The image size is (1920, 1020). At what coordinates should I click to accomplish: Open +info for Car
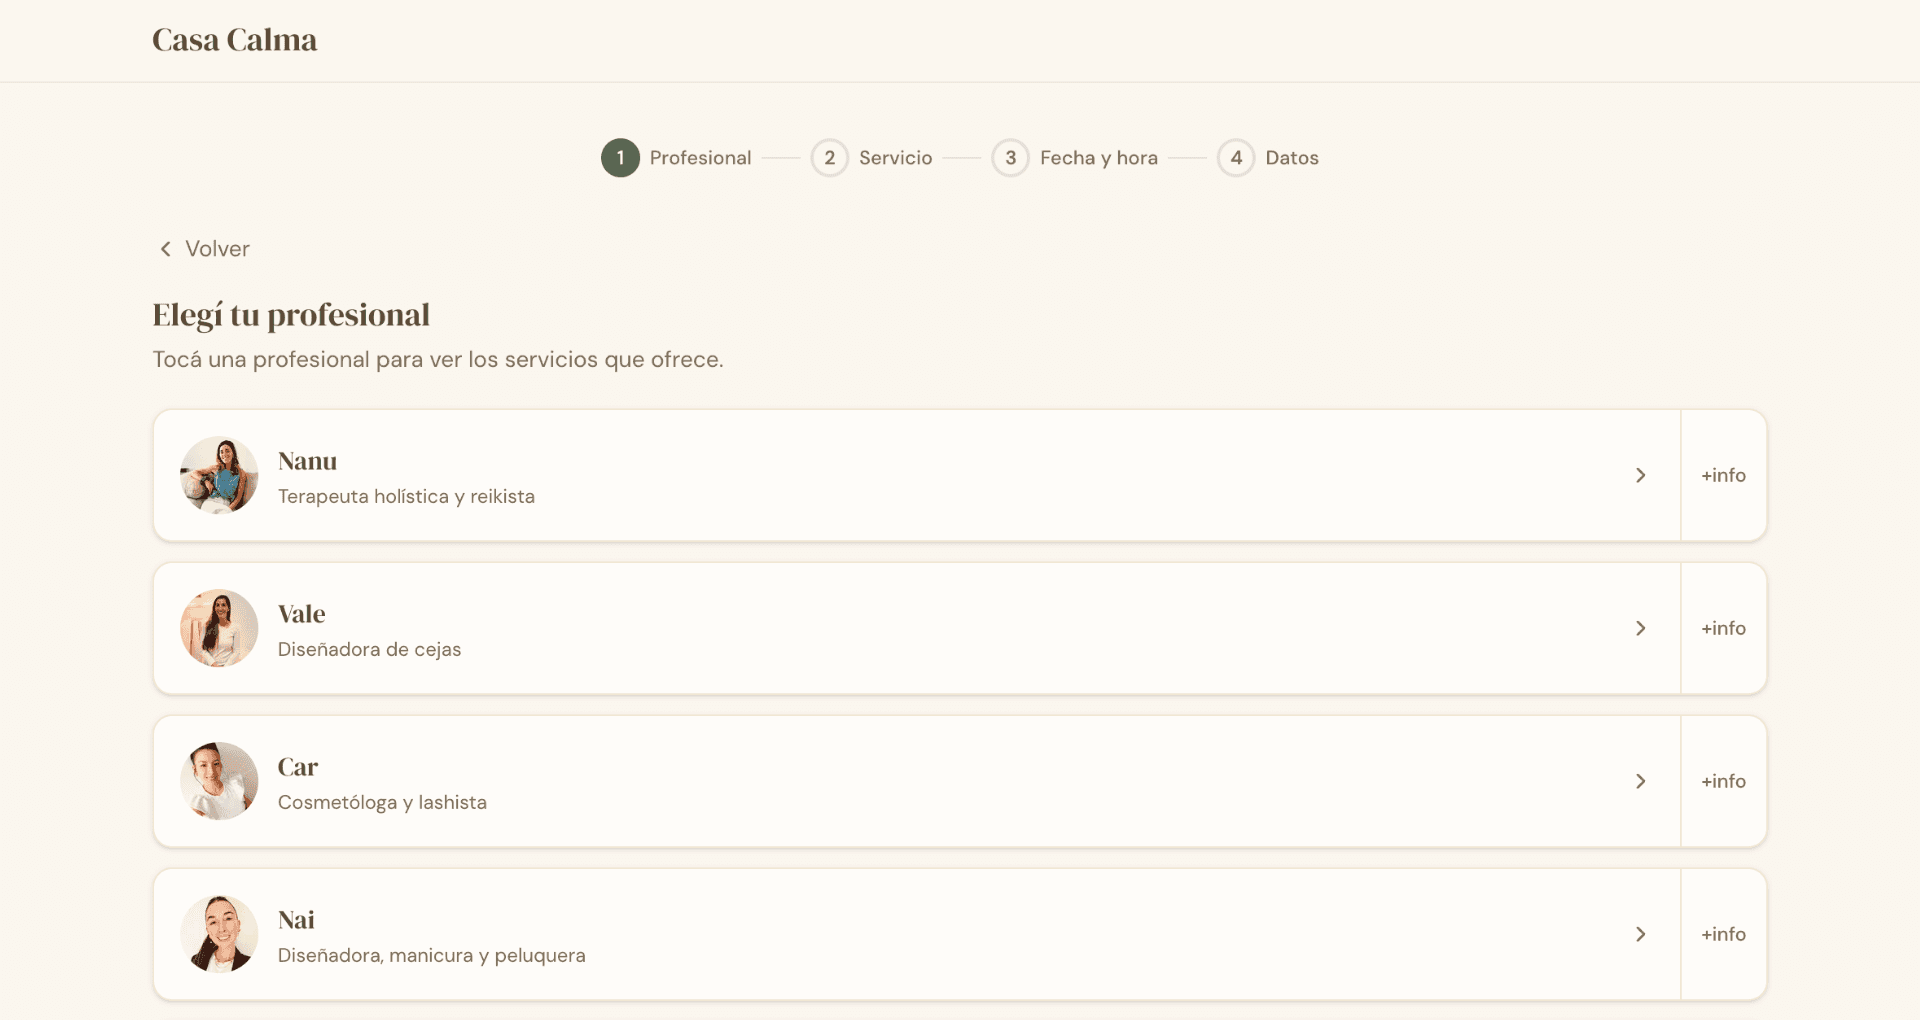1724,781
